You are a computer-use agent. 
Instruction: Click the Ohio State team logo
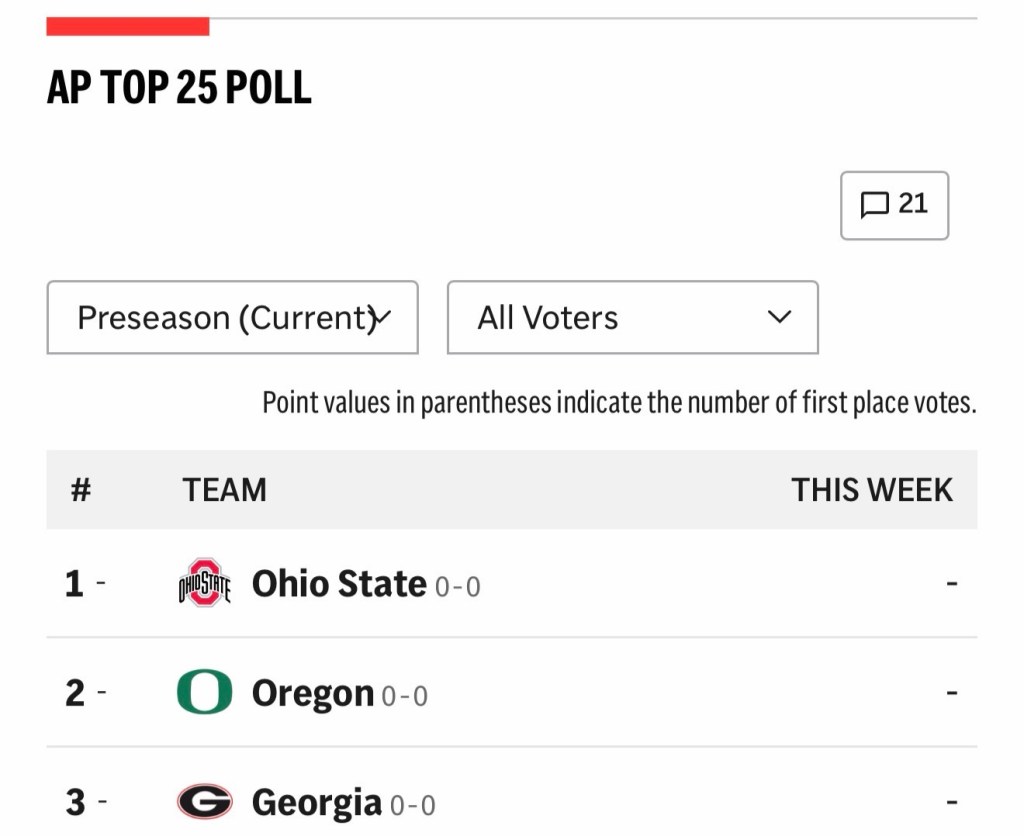[204, 583]
